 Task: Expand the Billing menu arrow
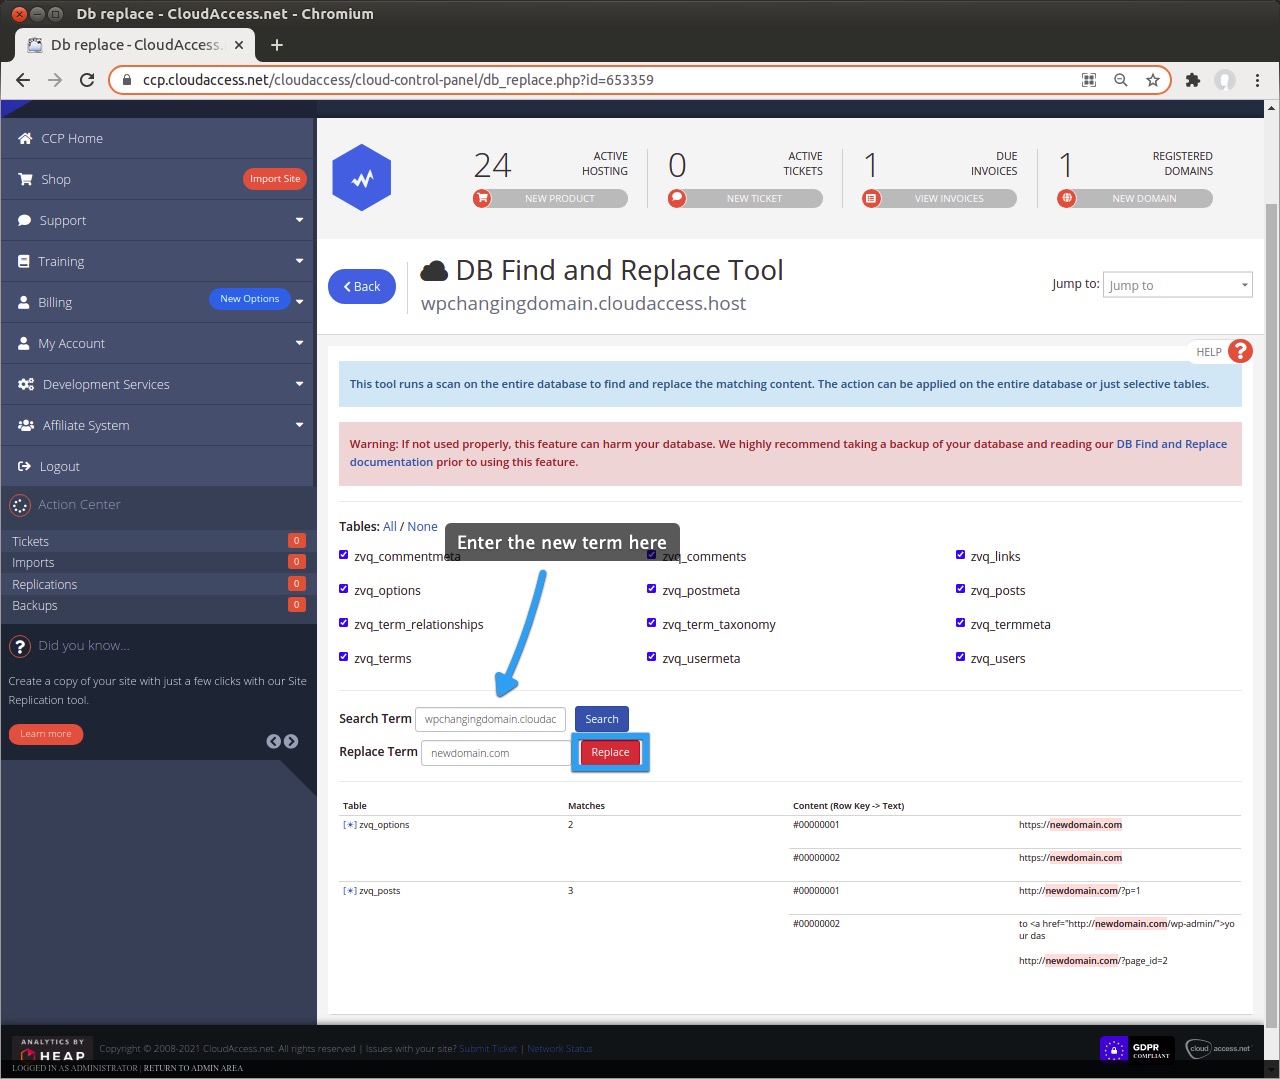[x=299, y=302]
